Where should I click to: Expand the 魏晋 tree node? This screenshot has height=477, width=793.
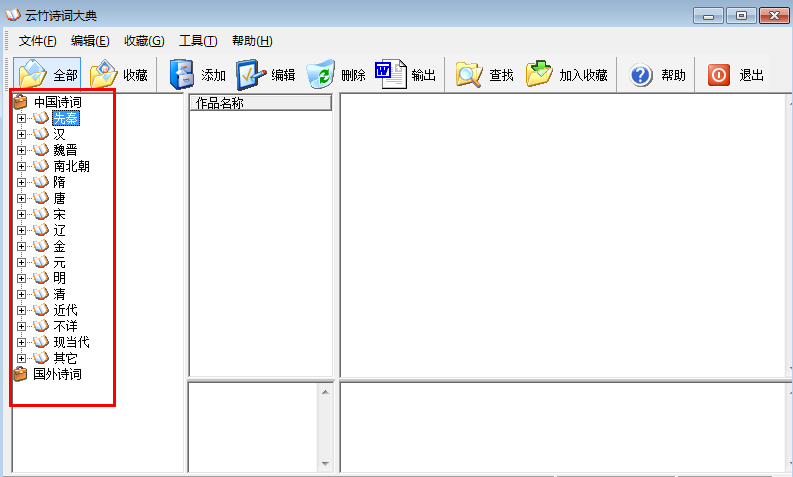(21, 150)
